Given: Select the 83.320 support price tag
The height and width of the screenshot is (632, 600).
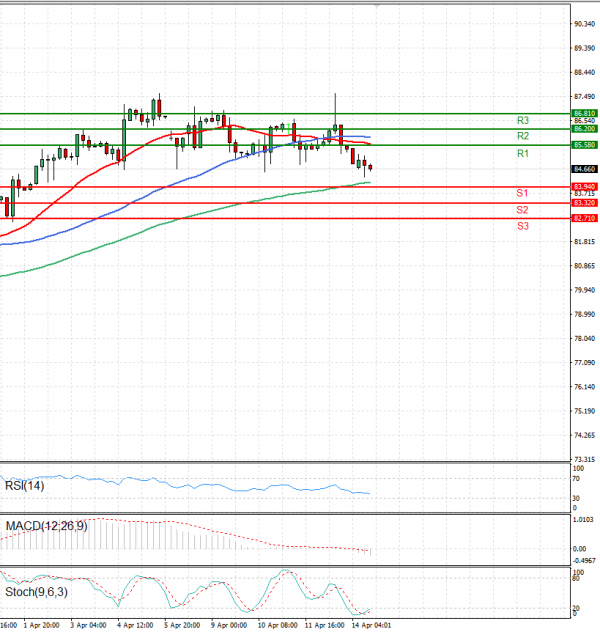Looking at the screenshot, I should coord(584,203).
